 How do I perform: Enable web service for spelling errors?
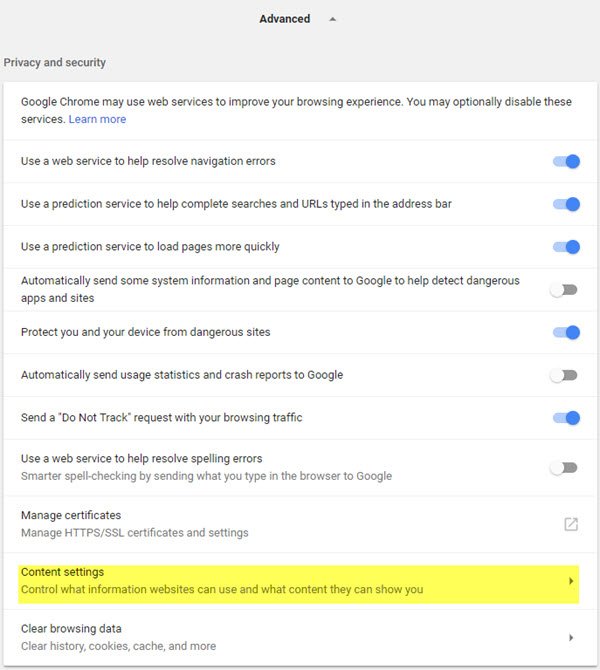[x=565, y=467]
